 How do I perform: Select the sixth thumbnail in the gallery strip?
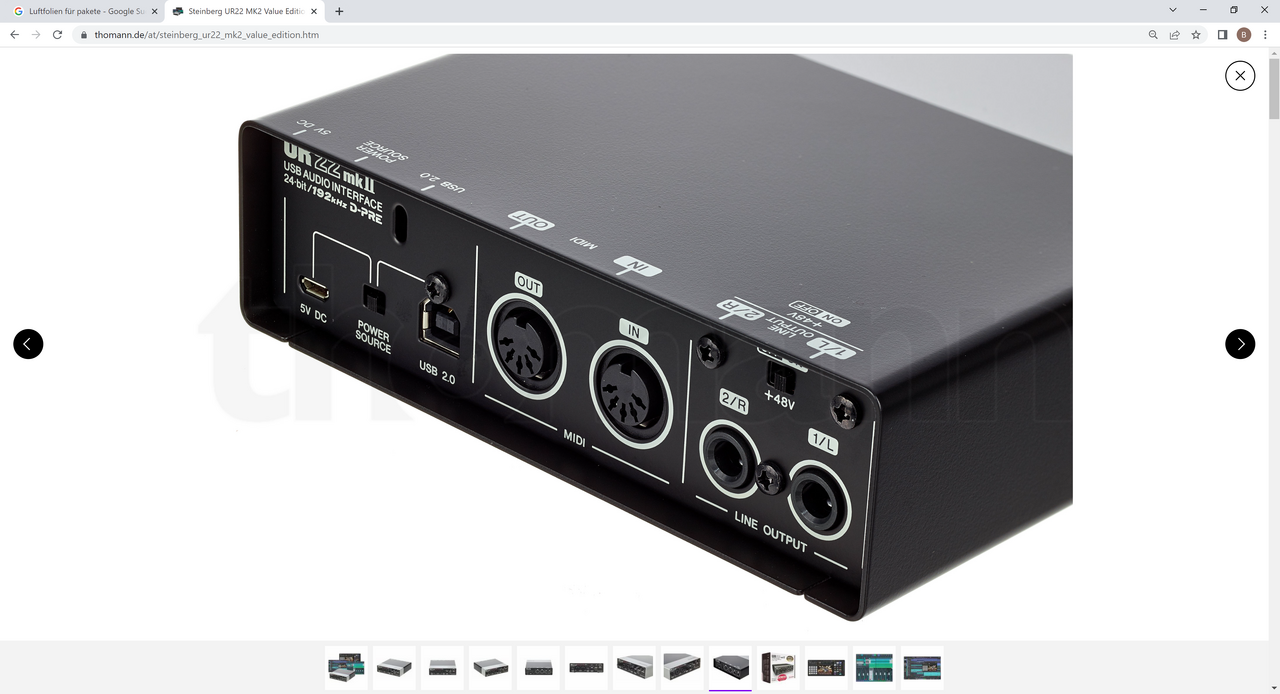pyautogui.click(x=586, y=667)
